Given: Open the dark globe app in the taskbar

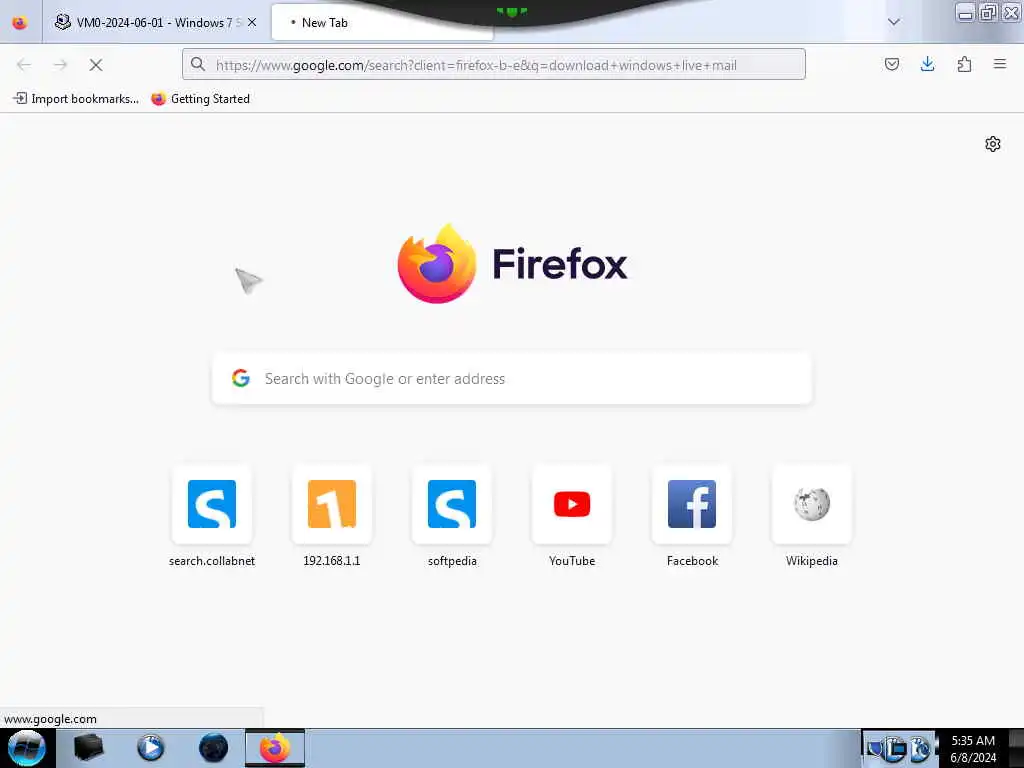Looking at the screenshot, I should point(213,748).
